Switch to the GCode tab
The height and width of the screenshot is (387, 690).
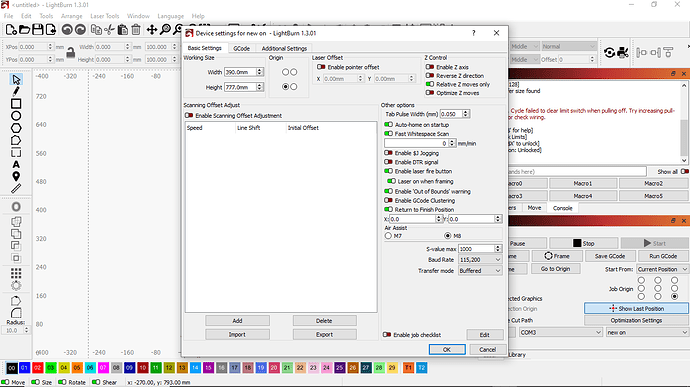(x=242, y=48)
